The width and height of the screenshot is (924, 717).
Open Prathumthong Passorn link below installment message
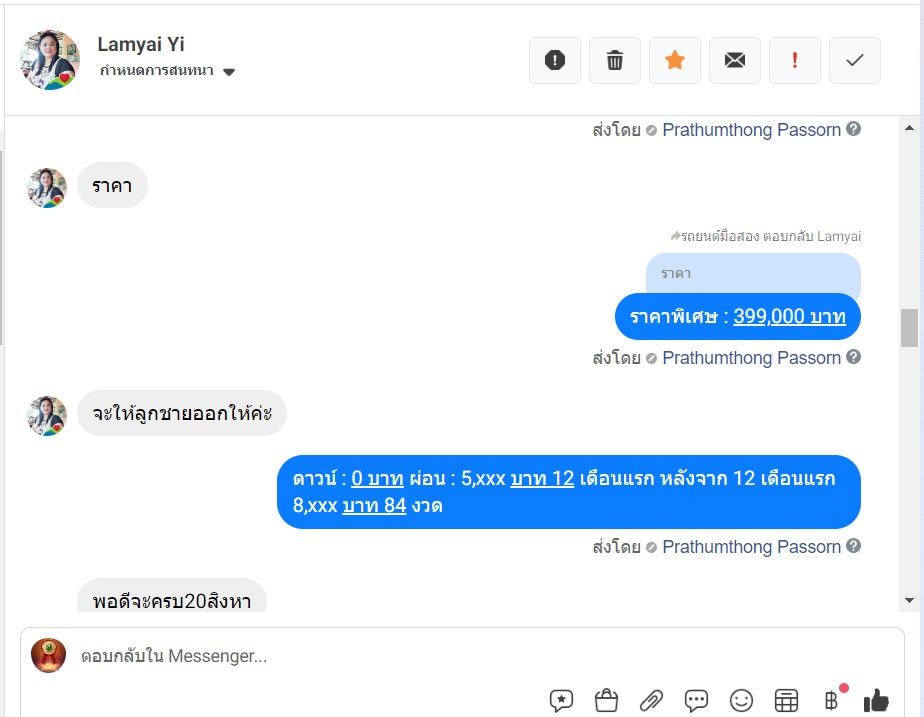(751, 547)
